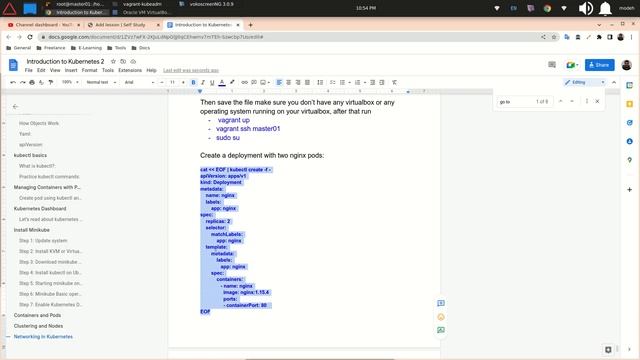Image resolution: width=640 pixels, height=360 pixels.
Task: Check the document cloud save status
Action: click(133, 61)
